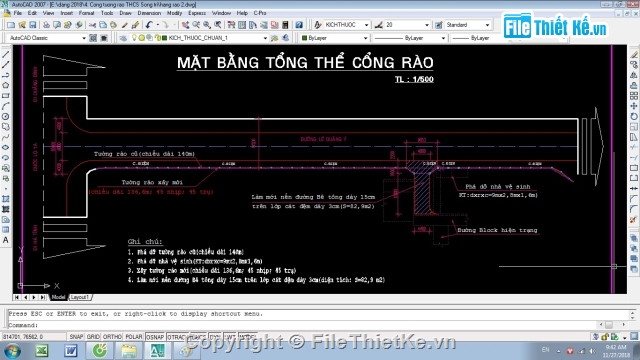Toggle OSNAP in status bar
Image resolution: width=640 pixels, height=360 pixels.
click(x=155, y=337)
